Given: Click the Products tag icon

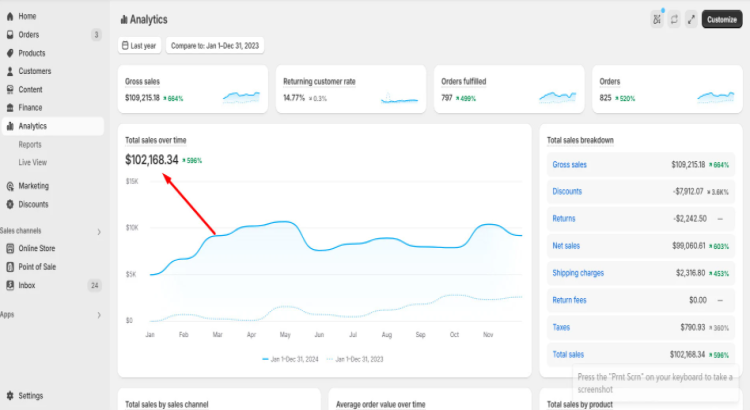Looking at the screenshot, I should (10, 53).
